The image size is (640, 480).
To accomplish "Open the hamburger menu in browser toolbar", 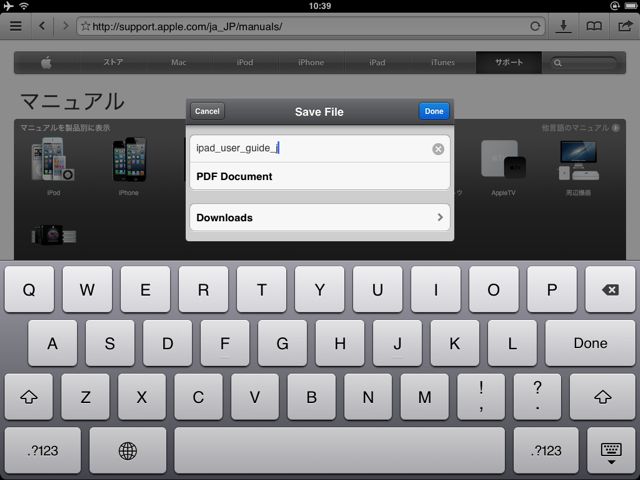I will 16,26.
